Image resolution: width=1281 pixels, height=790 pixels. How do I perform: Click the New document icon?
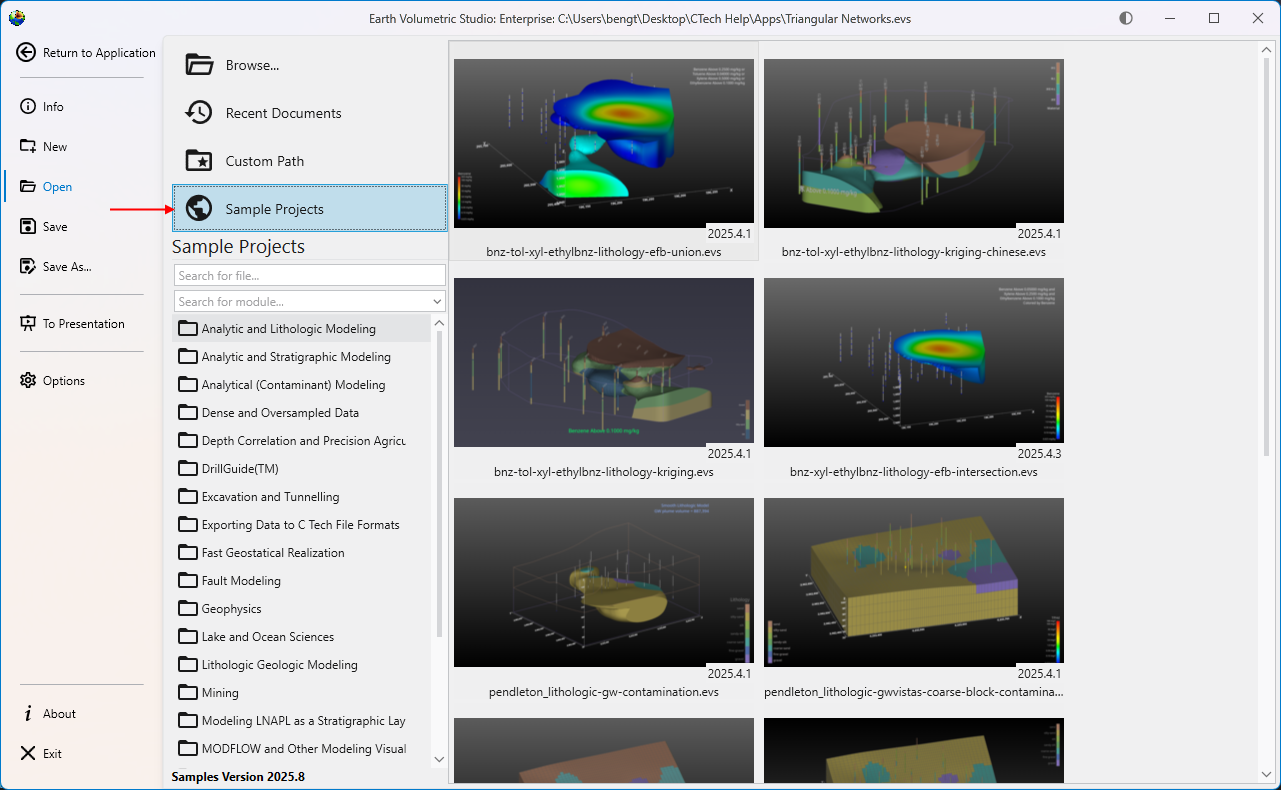pos(28,147)
